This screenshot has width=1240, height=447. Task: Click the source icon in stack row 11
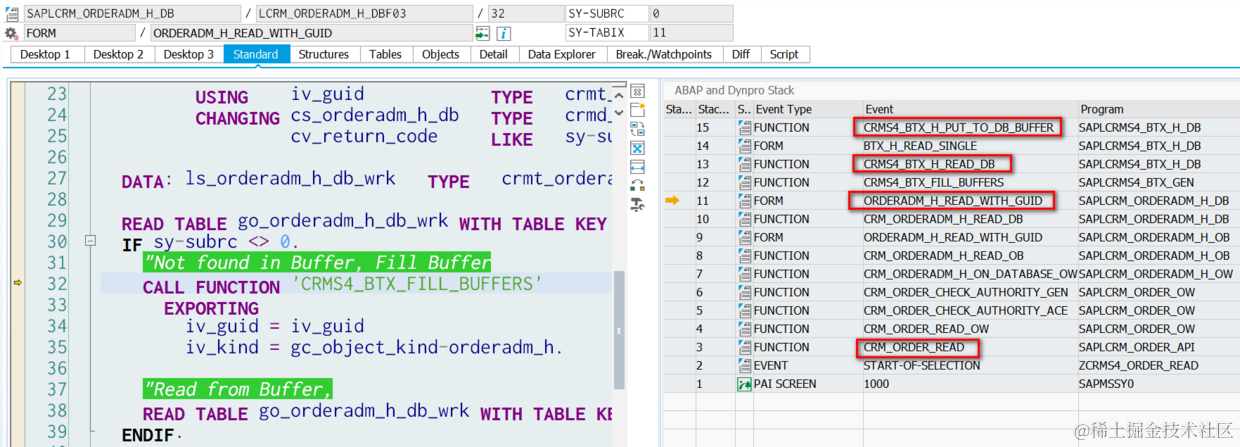click(x=744, y=200)
